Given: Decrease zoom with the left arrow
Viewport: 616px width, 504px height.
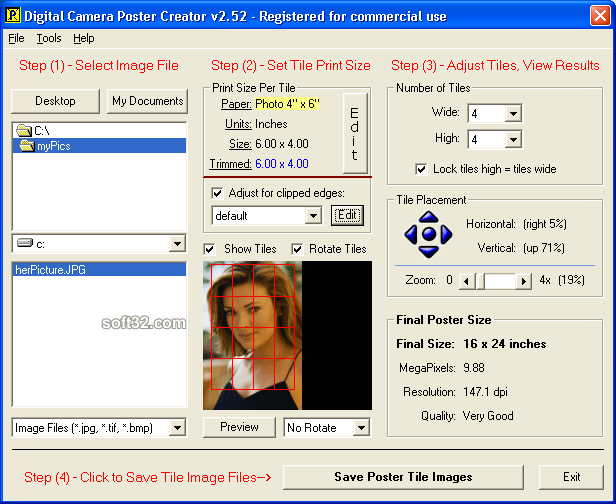Looking at the screenshot, I should 467,281.
